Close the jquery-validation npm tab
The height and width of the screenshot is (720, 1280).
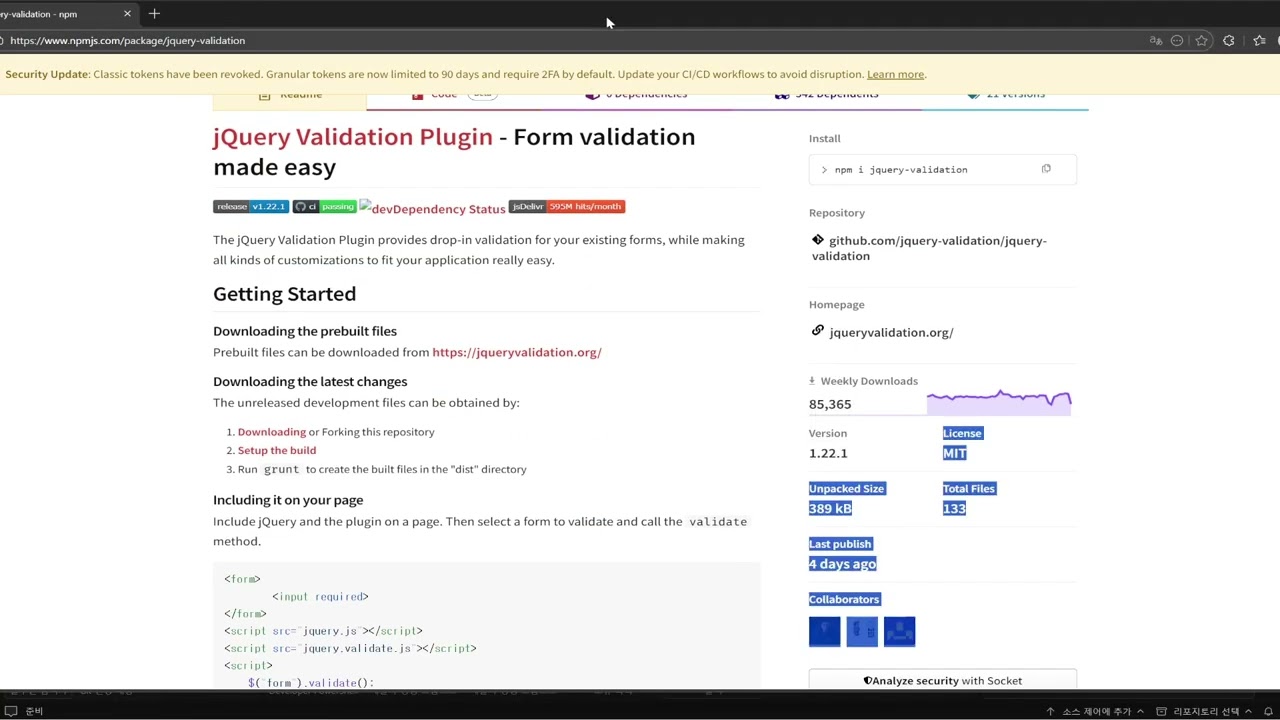coord(127,14)
